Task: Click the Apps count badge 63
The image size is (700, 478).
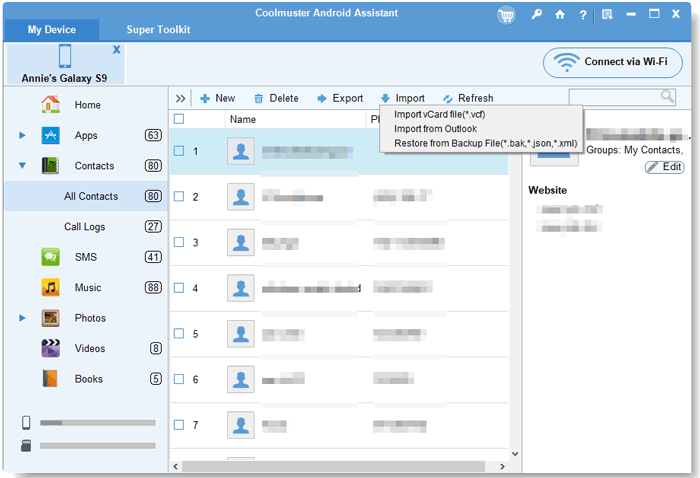Action: pos(153,135)
